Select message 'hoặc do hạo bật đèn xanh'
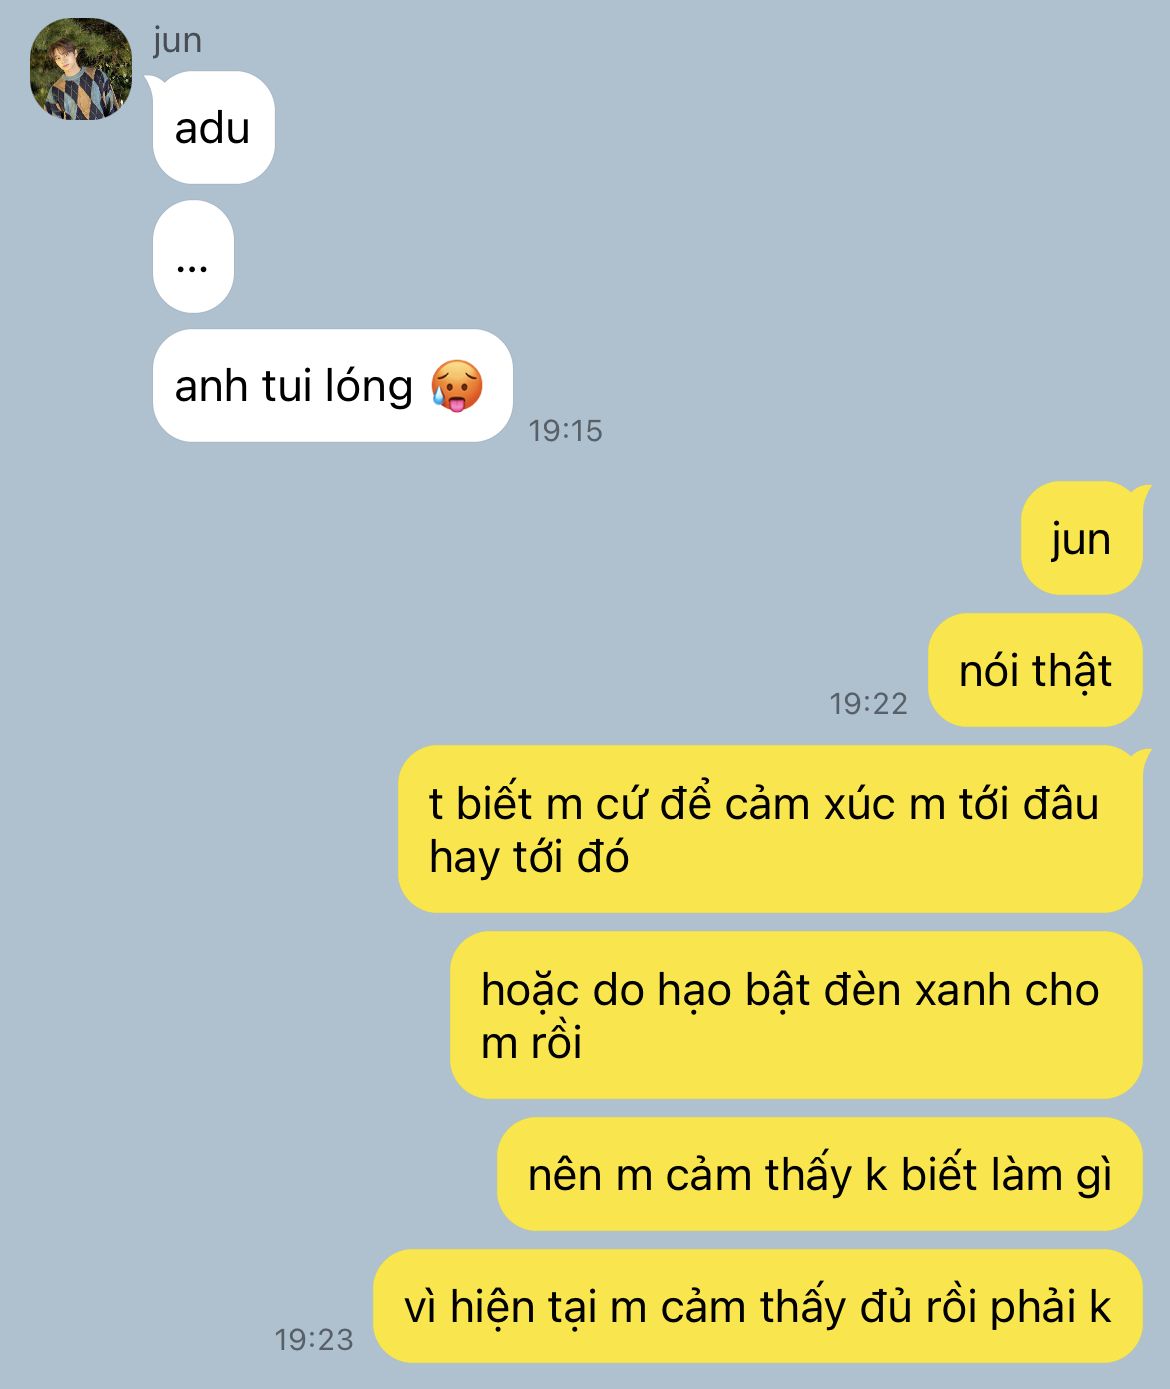The width and height of the screenshot is (1170, 1389). coord(796,1015)
